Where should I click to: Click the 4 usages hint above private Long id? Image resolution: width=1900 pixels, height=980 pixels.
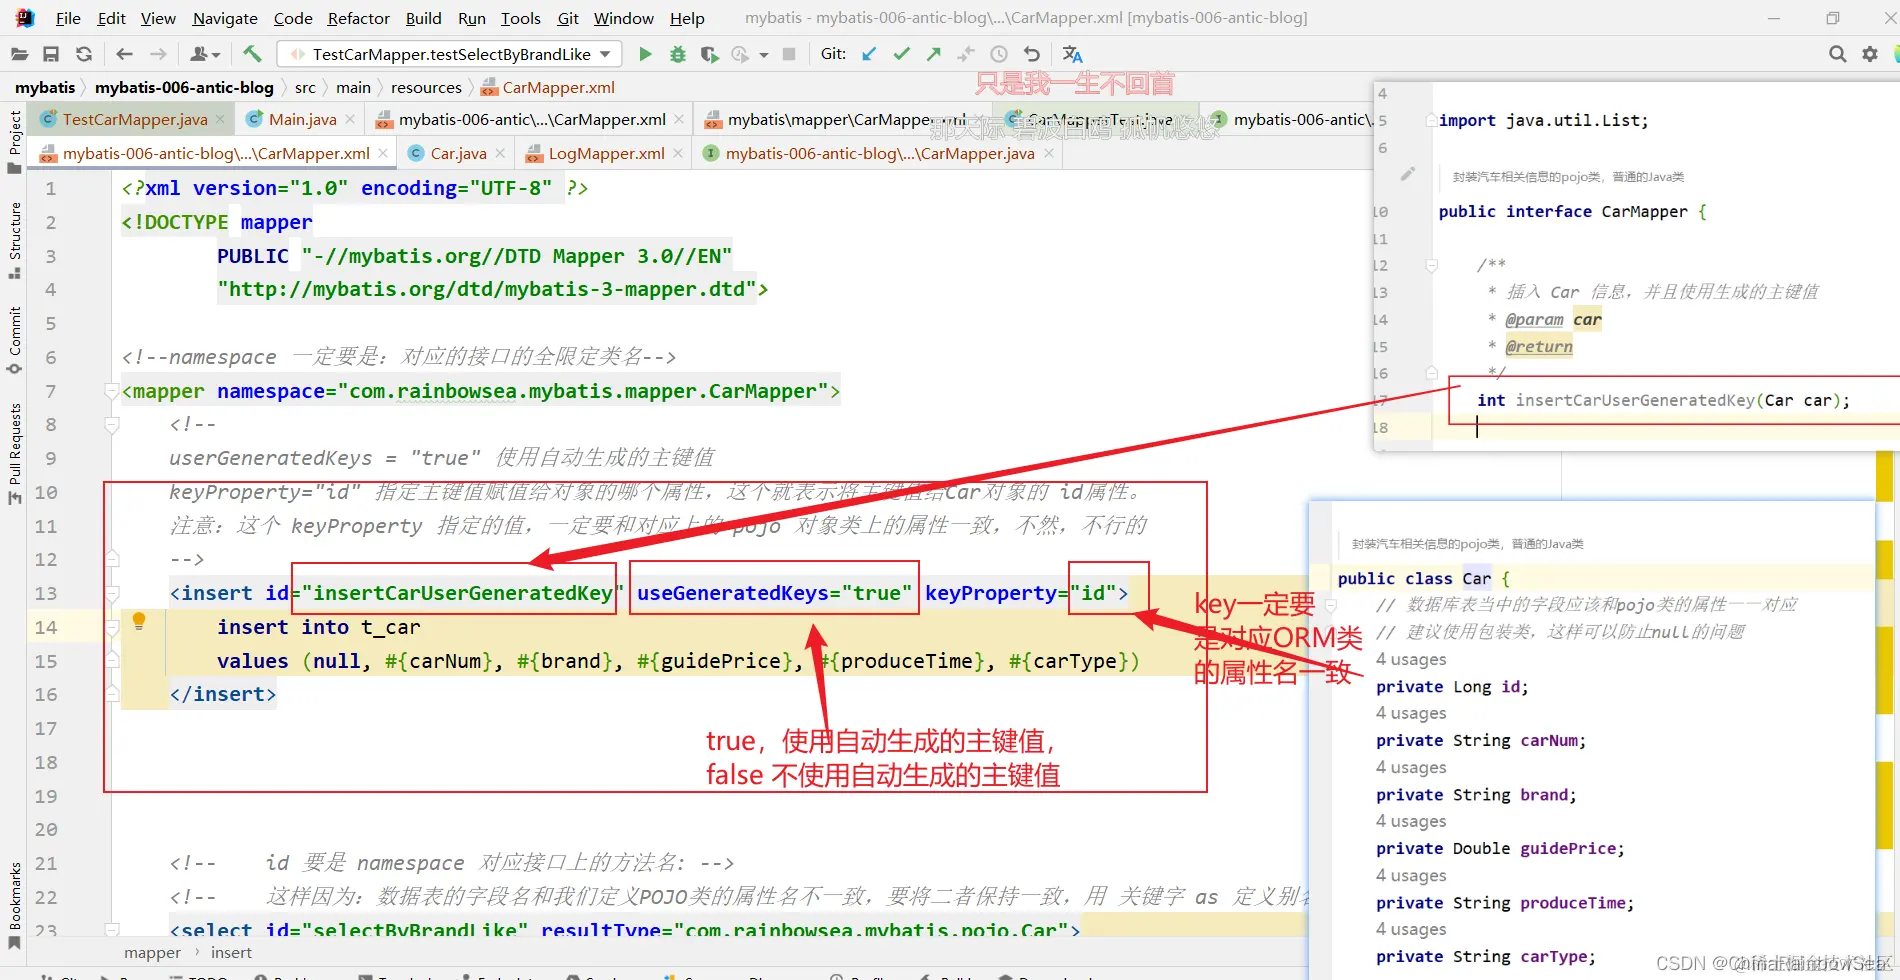pos(1411,660)
